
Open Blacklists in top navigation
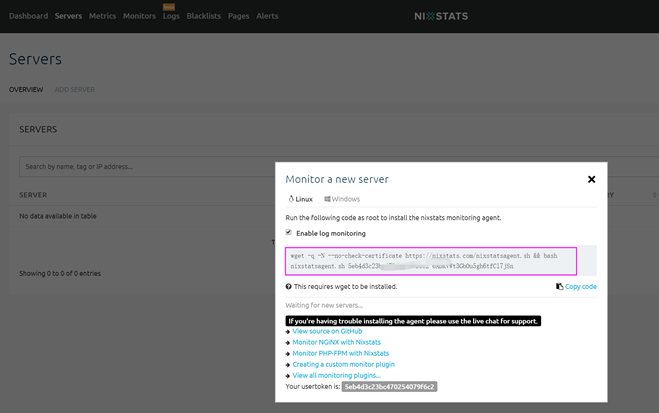click(203, 16)
